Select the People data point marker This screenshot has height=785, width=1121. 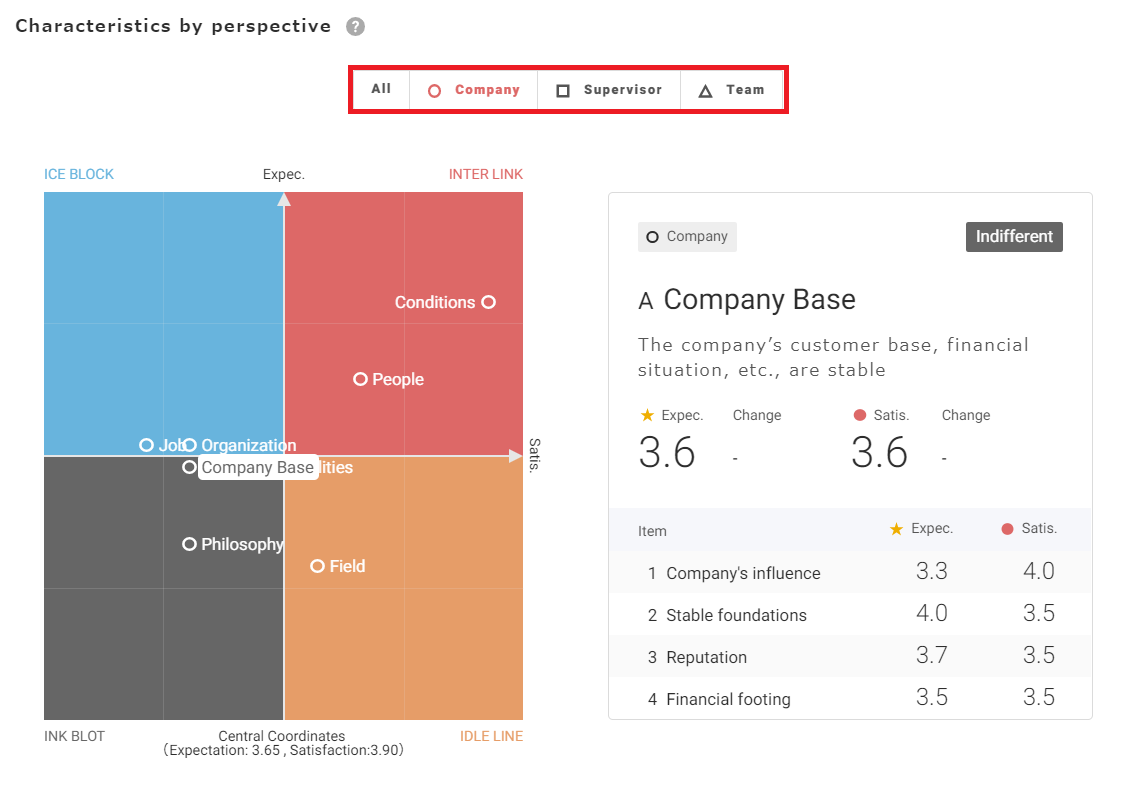[x=360, y=379]
